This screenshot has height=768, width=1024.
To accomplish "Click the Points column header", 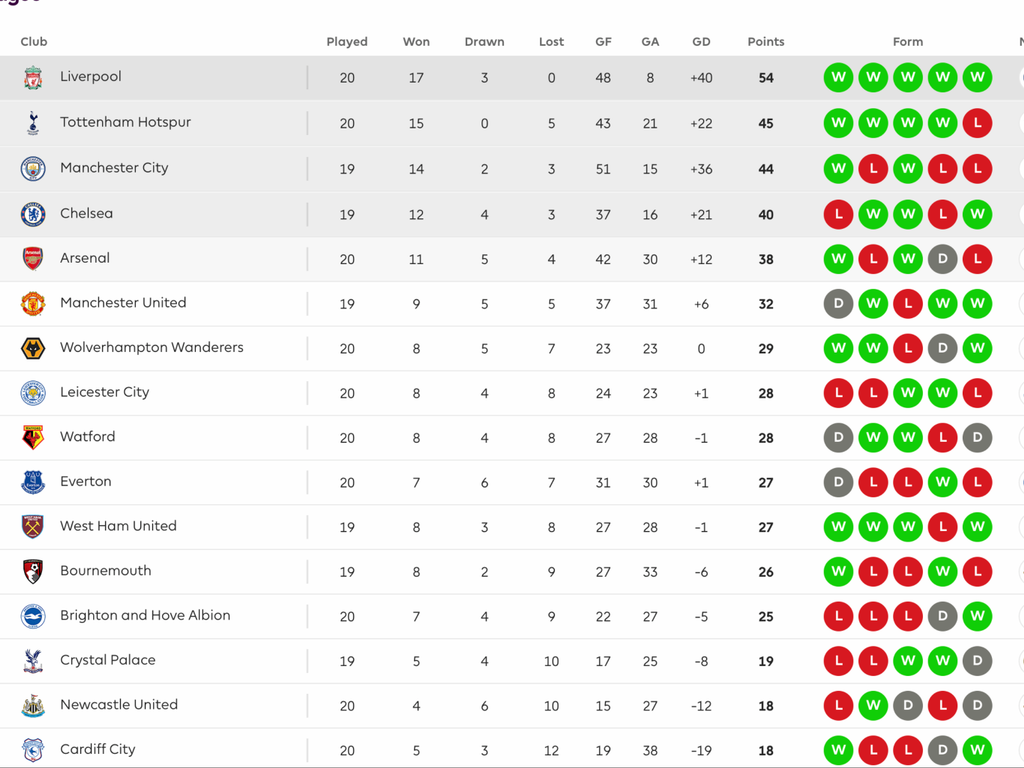I will [766, 42].
